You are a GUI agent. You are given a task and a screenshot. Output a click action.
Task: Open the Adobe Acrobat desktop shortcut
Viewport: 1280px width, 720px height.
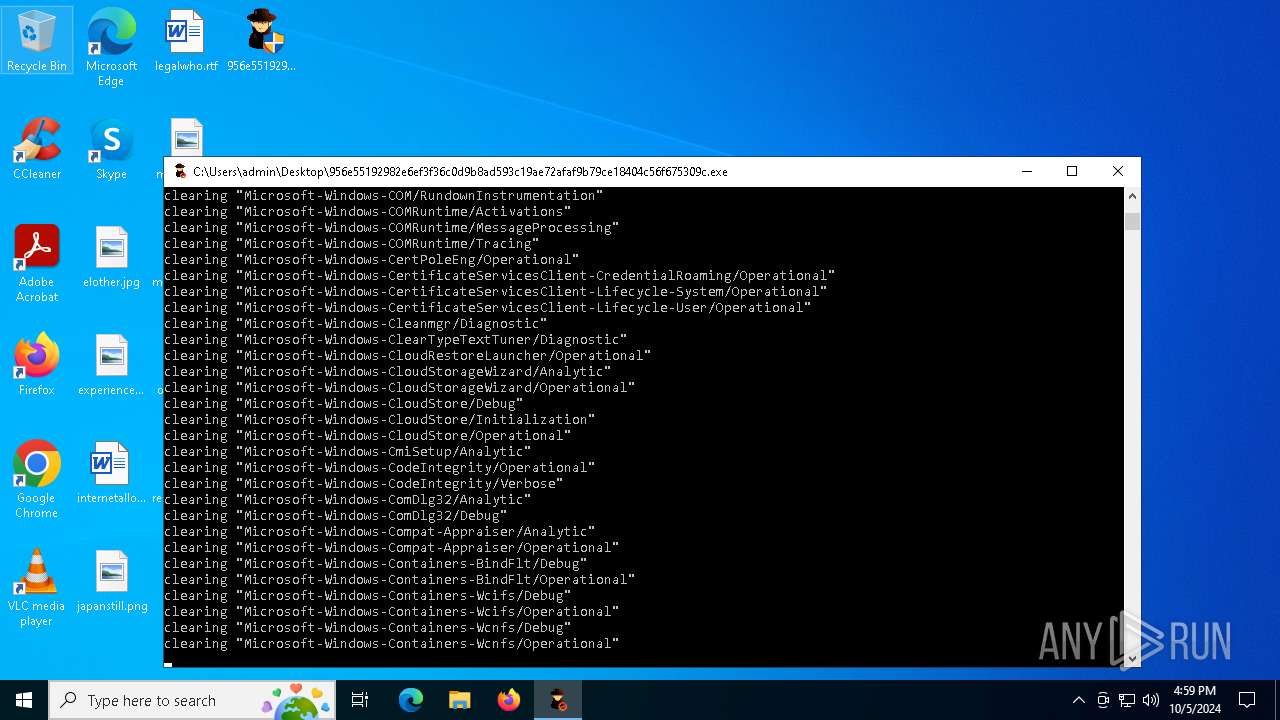click(37, 263)
